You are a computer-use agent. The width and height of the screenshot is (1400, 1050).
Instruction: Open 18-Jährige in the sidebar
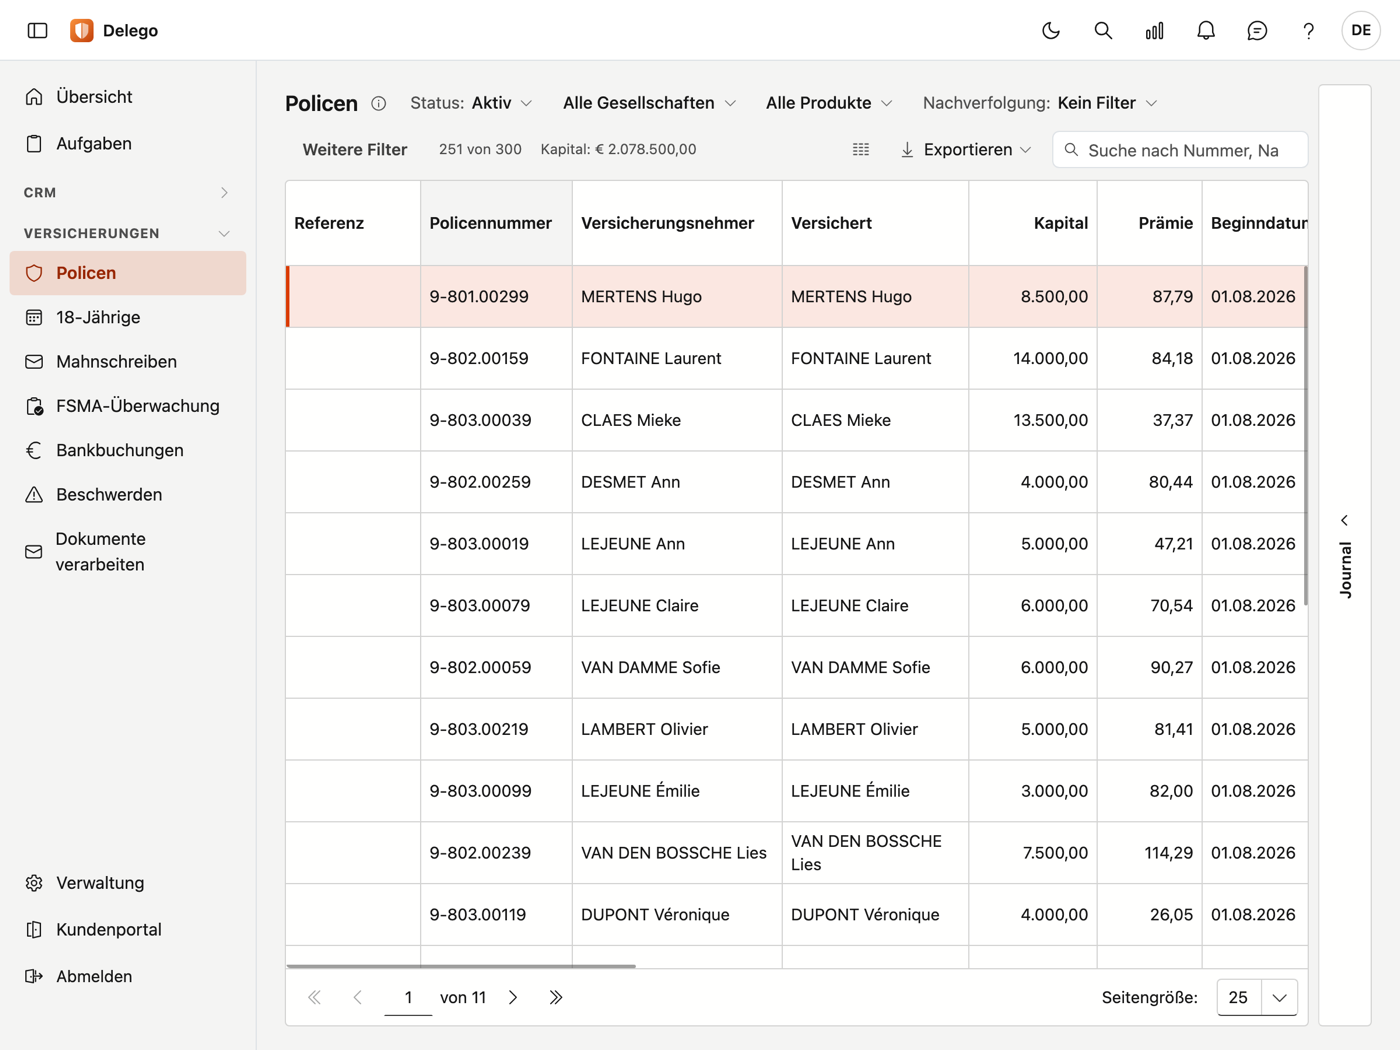[127, 317]
